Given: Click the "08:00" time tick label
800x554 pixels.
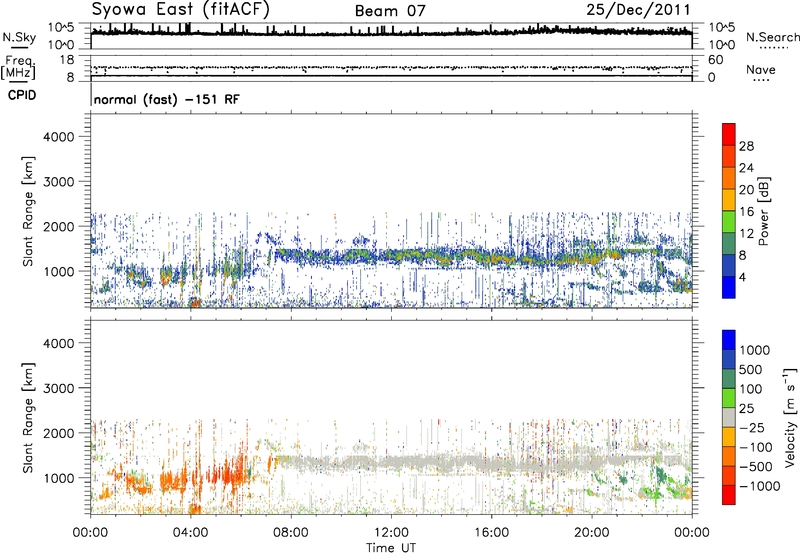Looking at the screenshot, I should [291, 533].
